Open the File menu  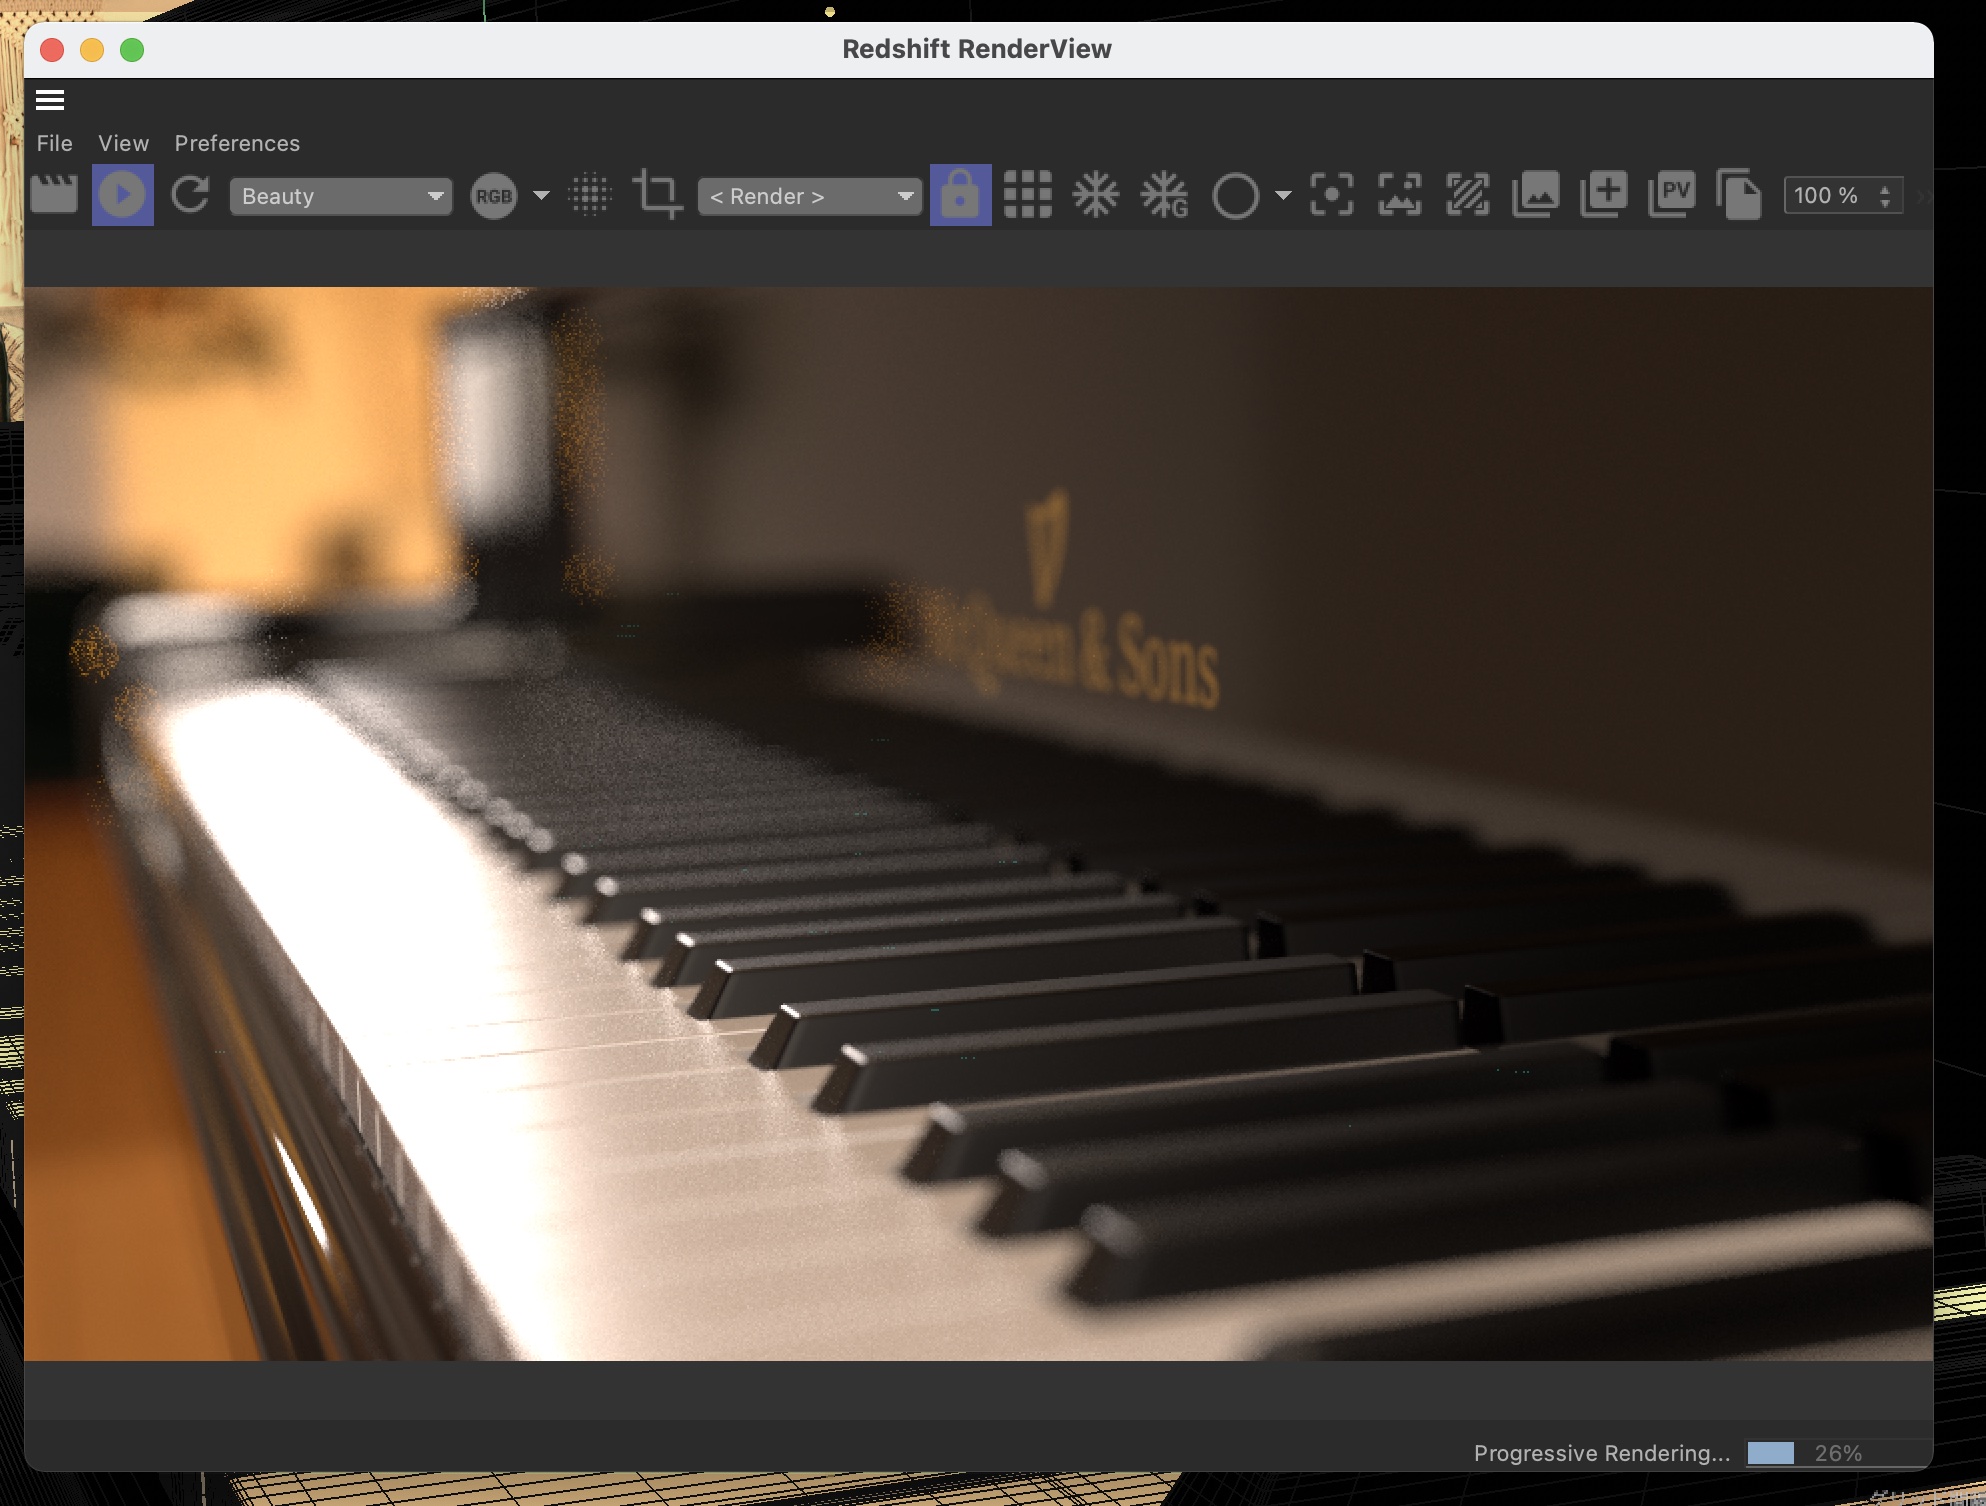(x=54, y=143)
